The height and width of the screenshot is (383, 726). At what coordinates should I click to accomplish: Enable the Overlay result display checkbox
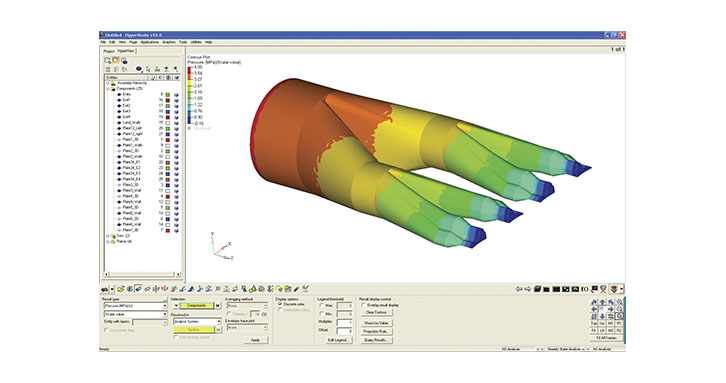point(363,305)
